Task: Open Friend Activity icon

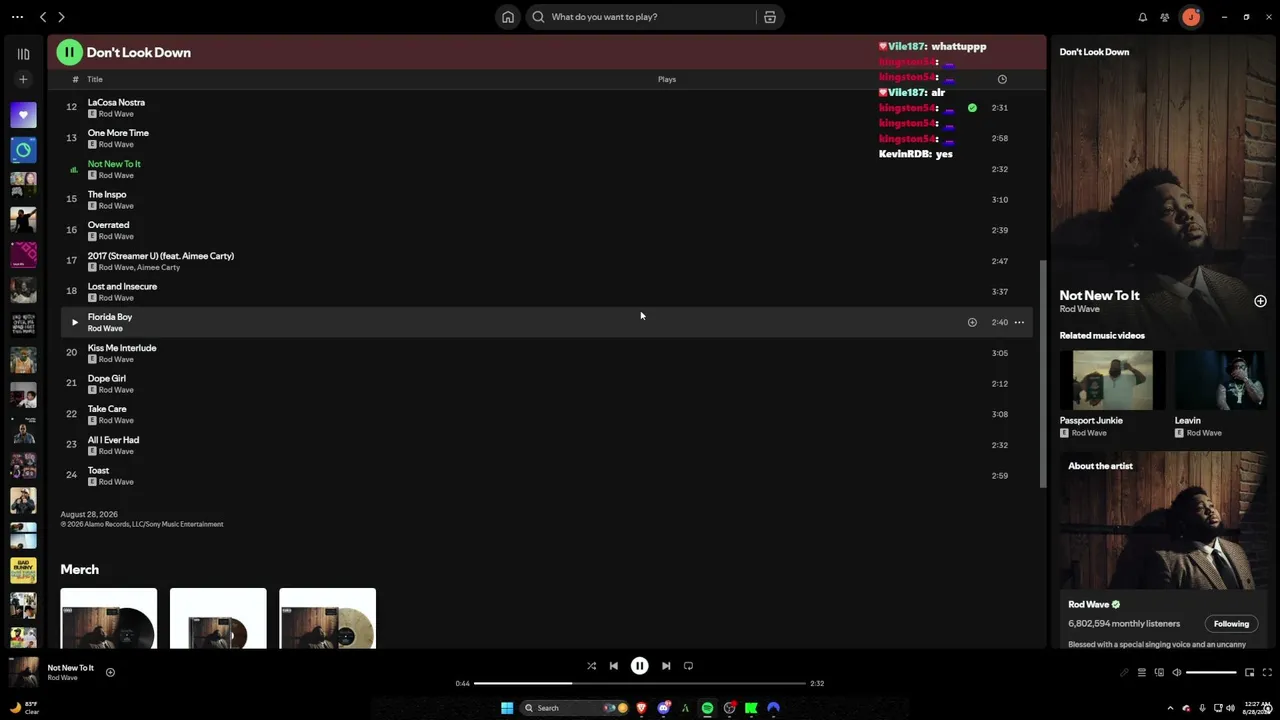Action: [x=1165, y=17]
